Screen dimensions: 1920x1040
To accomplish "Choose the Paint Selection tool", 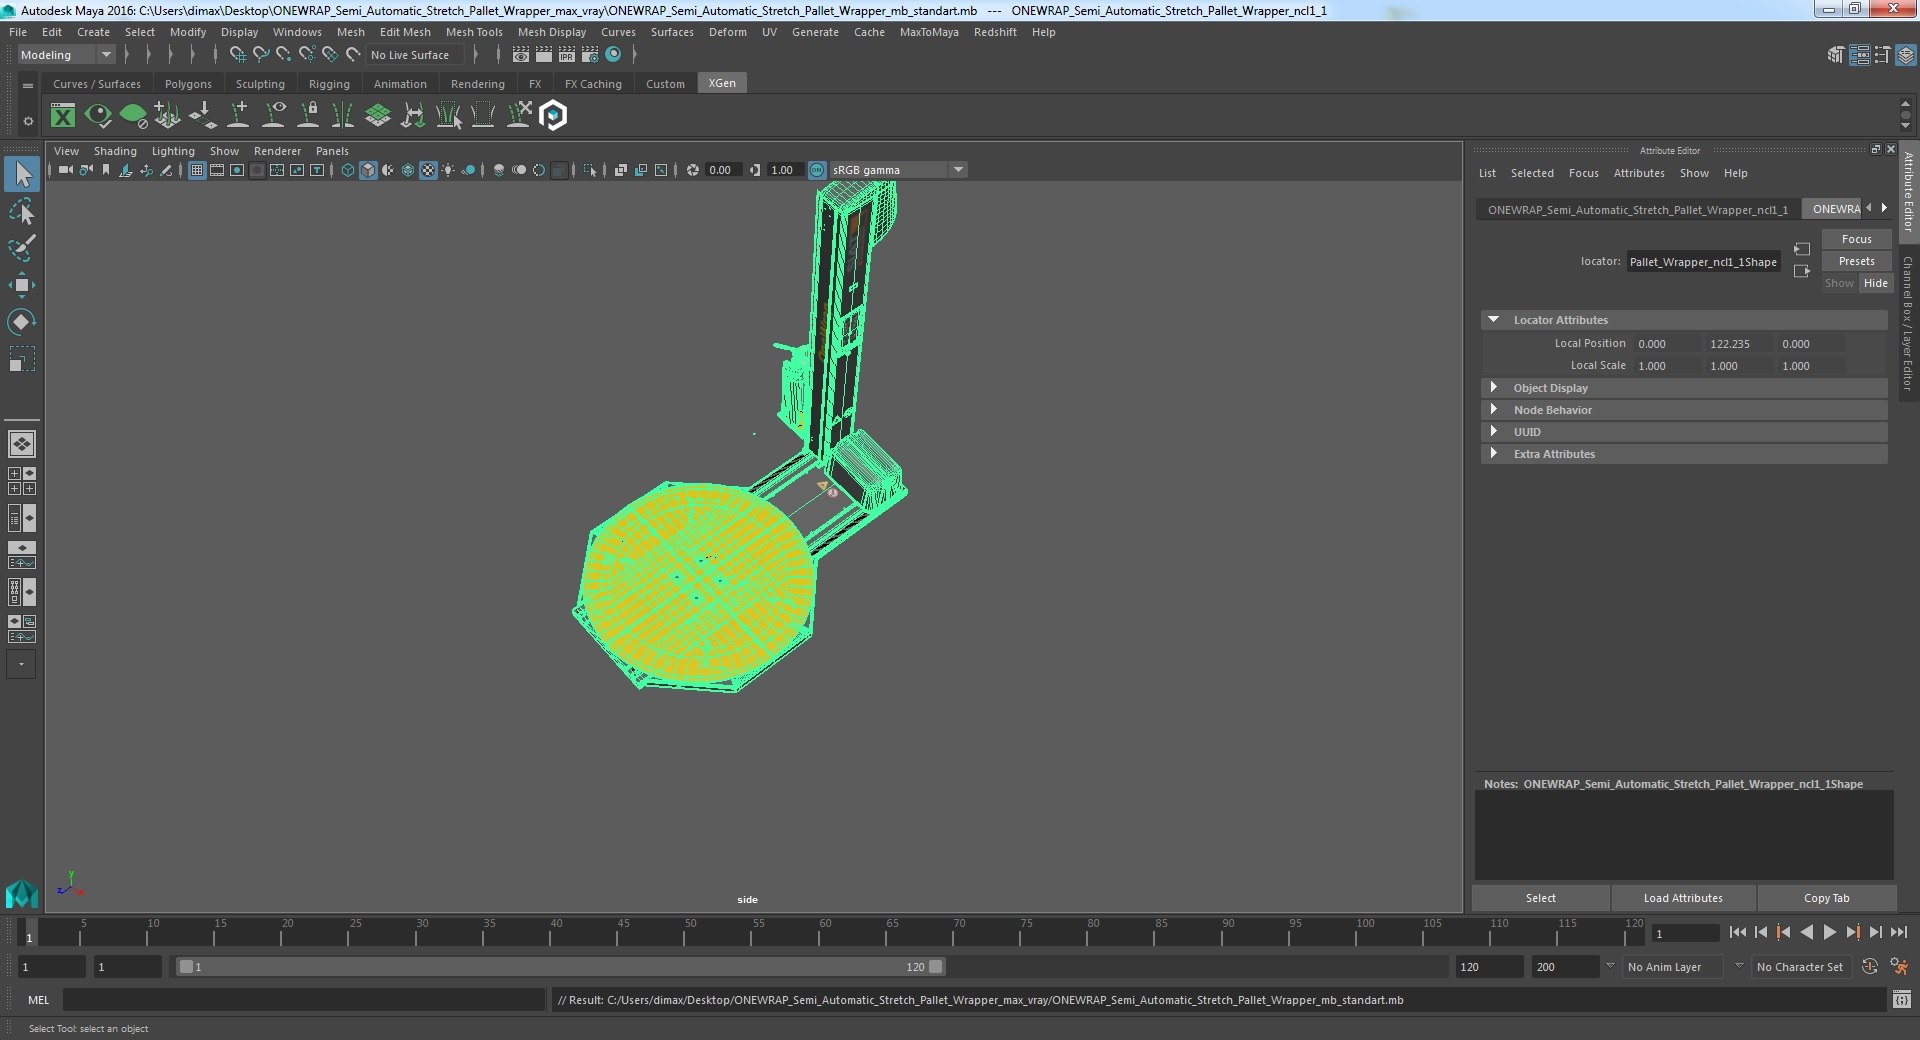I will tap(22, 248).
